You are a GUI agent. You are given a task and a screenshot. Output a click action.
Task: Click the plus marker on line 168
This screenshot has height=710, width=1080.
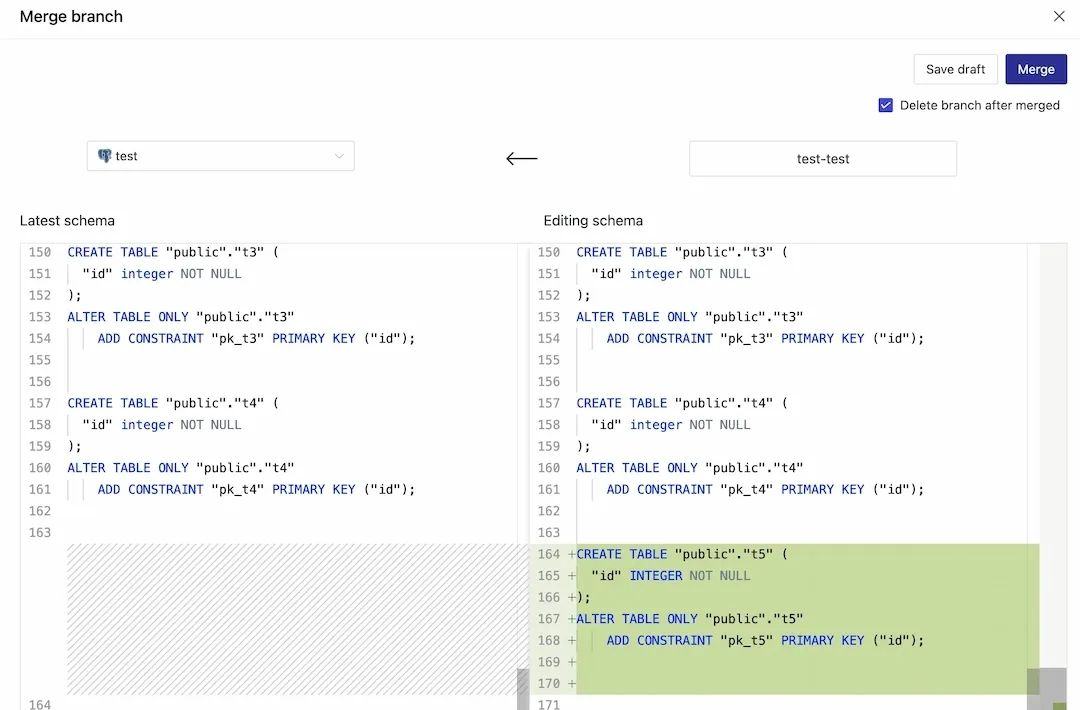(x=571, y=640)
